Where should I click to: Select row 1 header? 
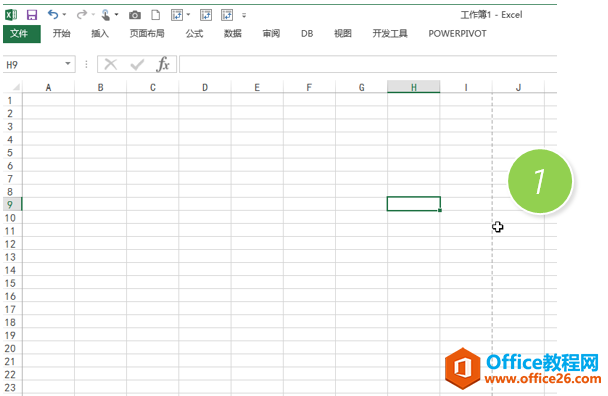point(11,100)
